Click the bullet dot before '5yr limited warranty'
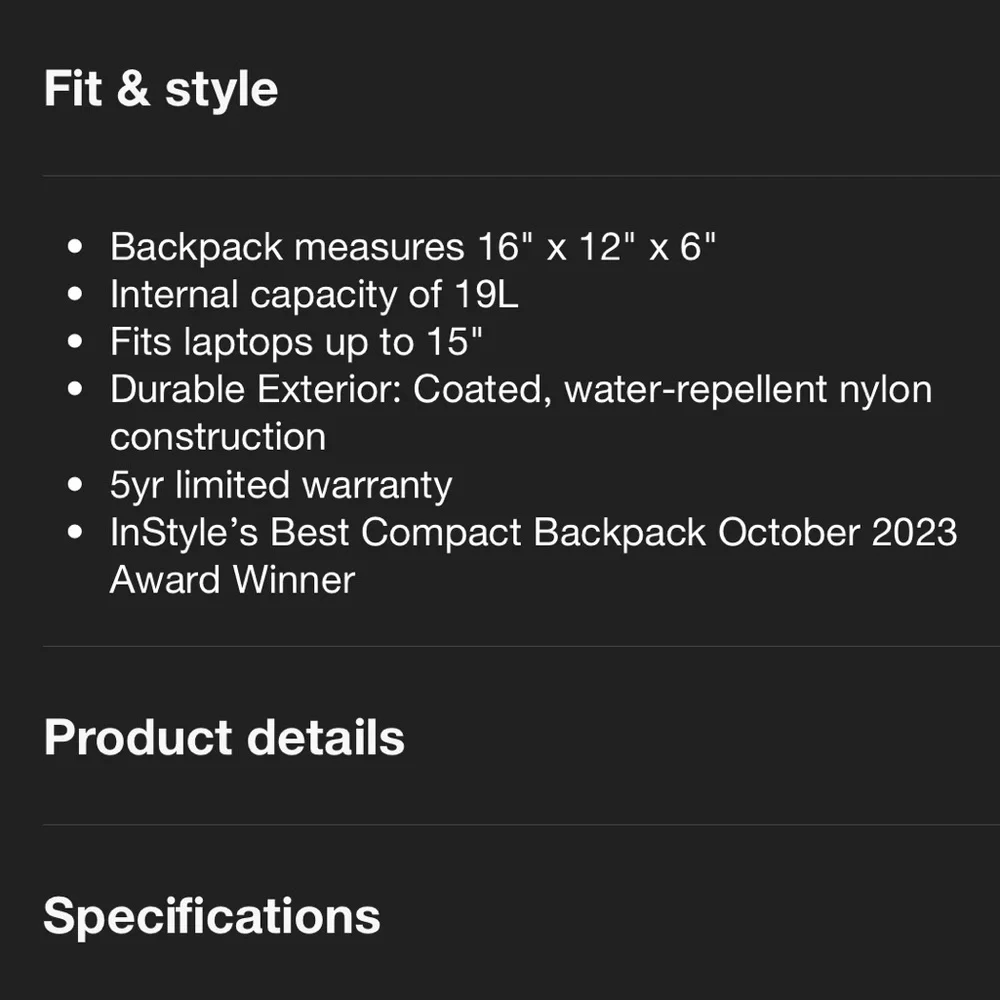The height and width of the screenshot is (1000, 1000). [75, 486]
